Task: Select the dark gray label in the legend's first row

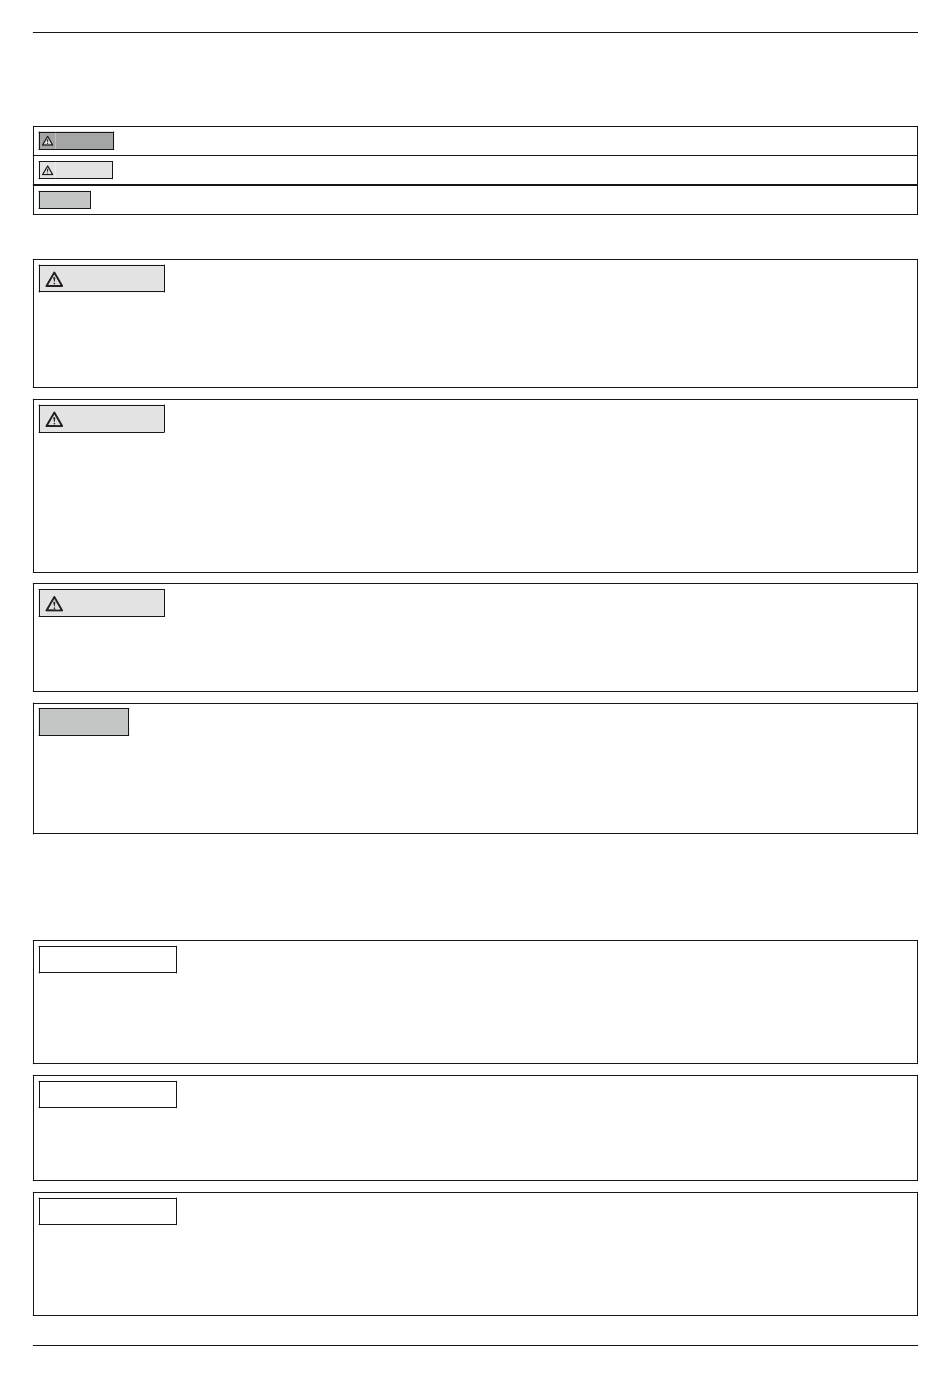Action: pos(76,141)
